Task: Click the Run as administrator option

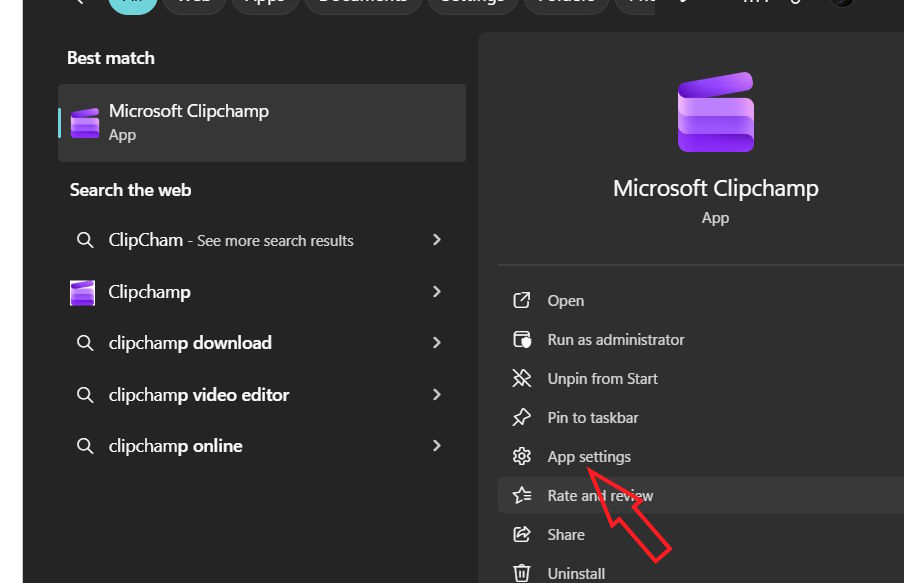Action: pyautogui.click(x=614, y=339)
